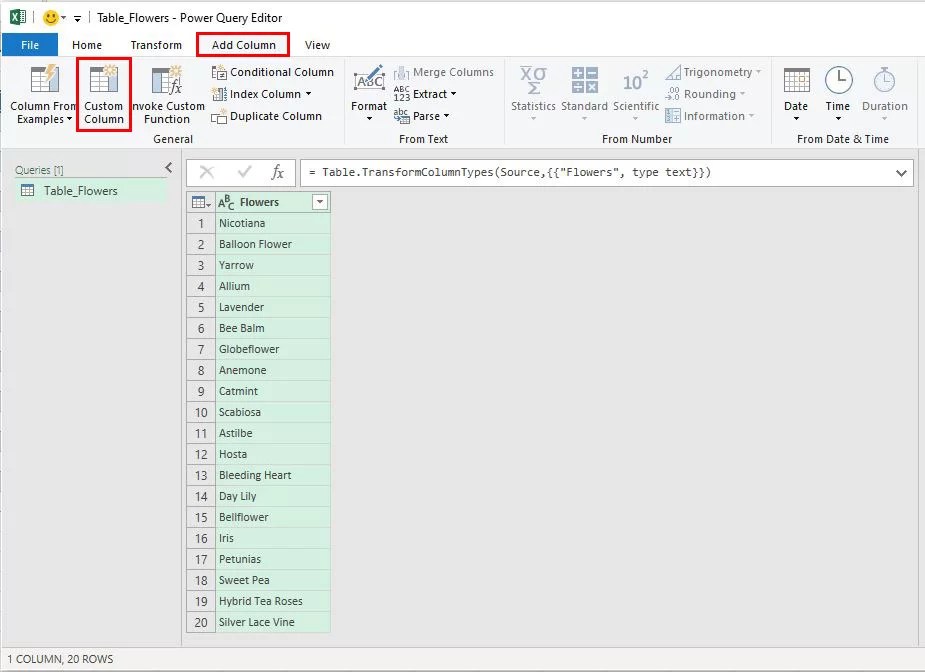Open the Parse options

[422, 116]
